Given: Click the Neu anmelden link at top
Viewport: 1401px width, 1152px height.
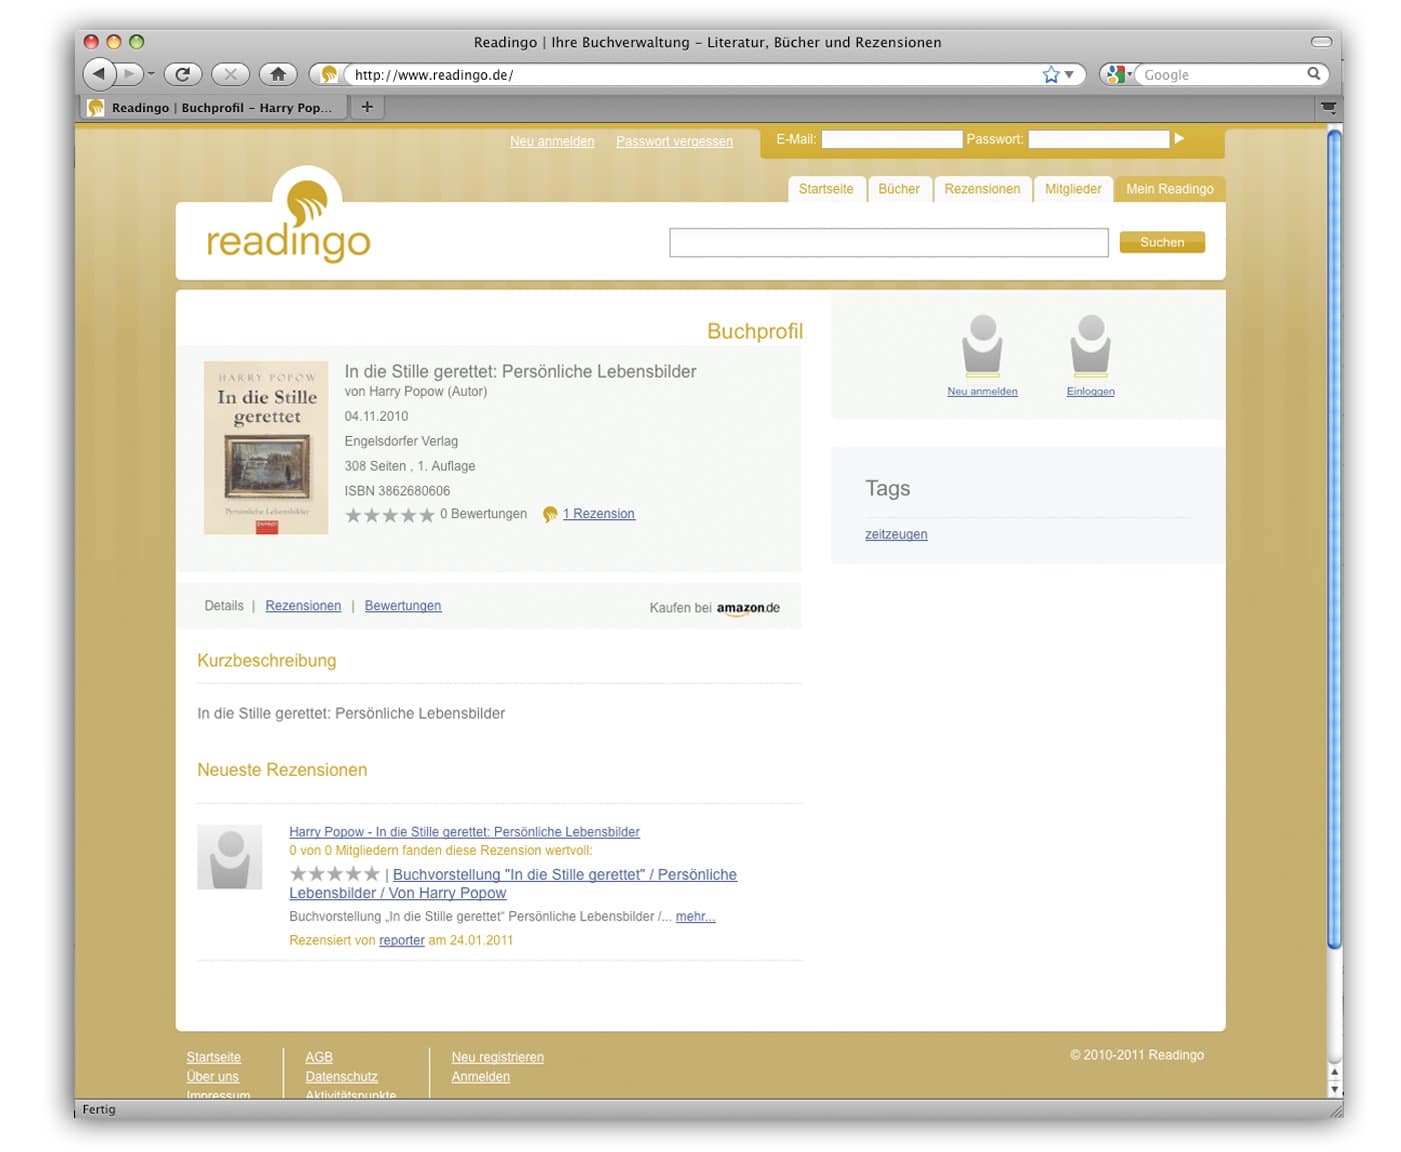Looking at the screenshot, I should (x=552, y=142).
